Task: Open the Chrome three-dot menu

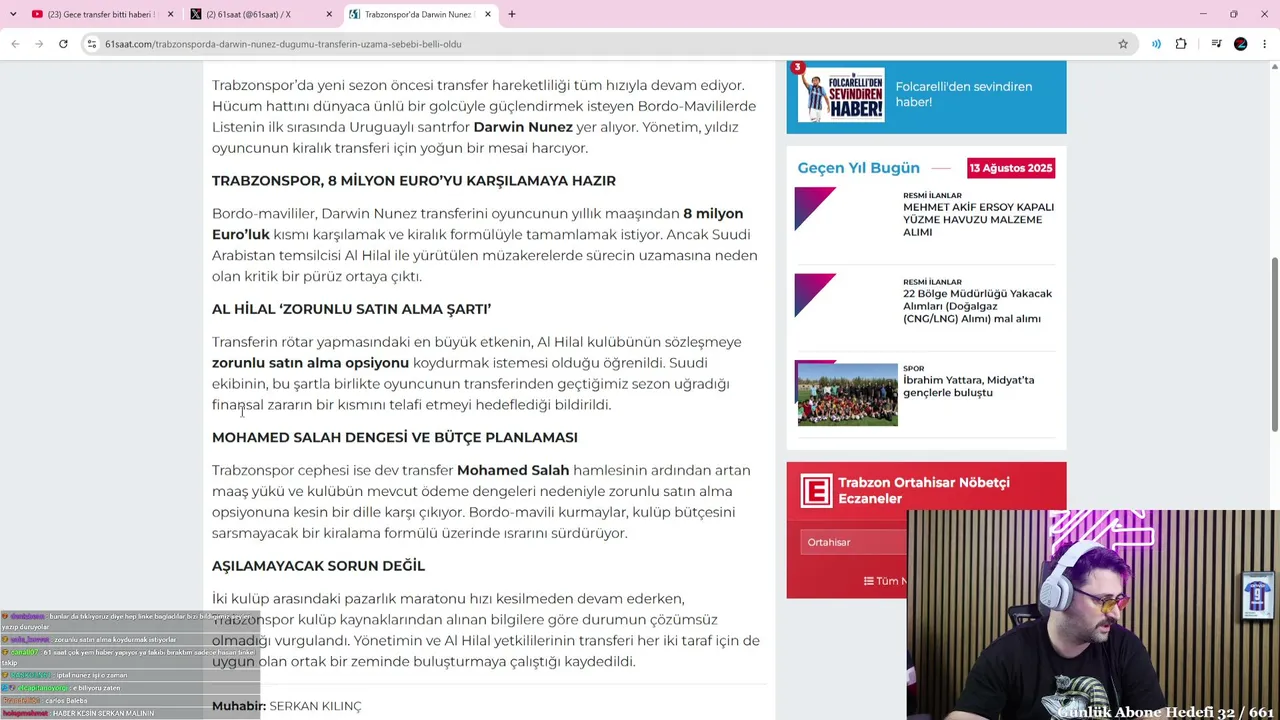Action: click(1265, 44)
